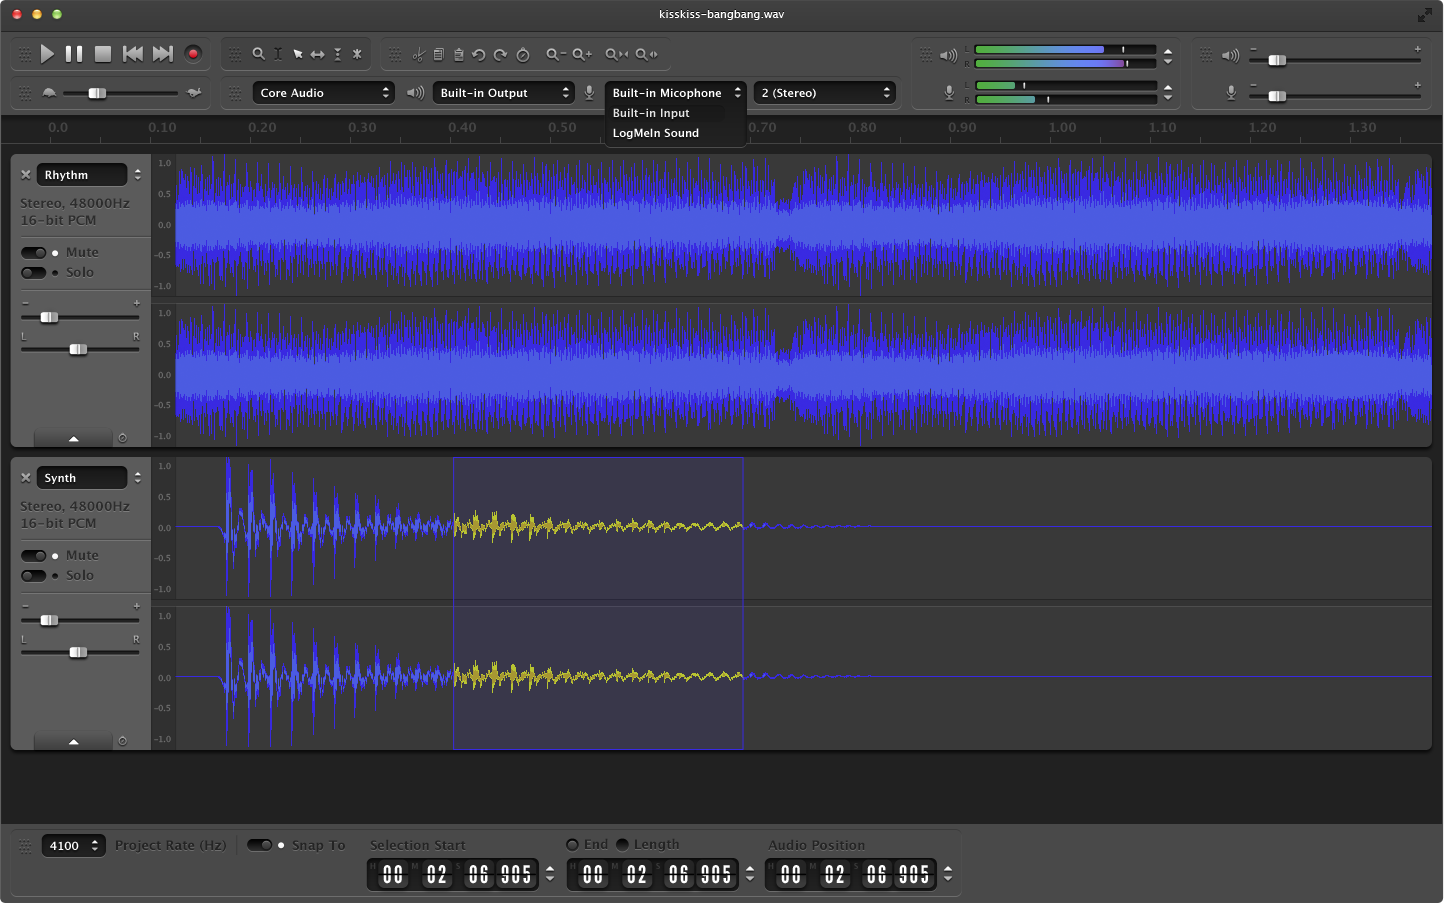1444x903 pixels.
Task: Hit the red Record button
Action: 194,54
